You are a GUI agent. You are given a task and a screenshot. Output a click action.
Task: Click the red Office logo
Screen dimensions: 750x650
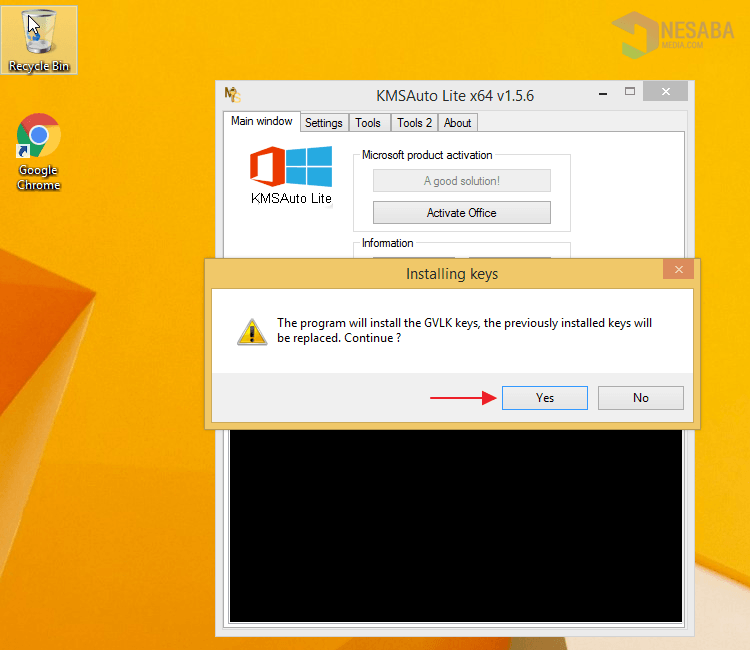[267, 167]
